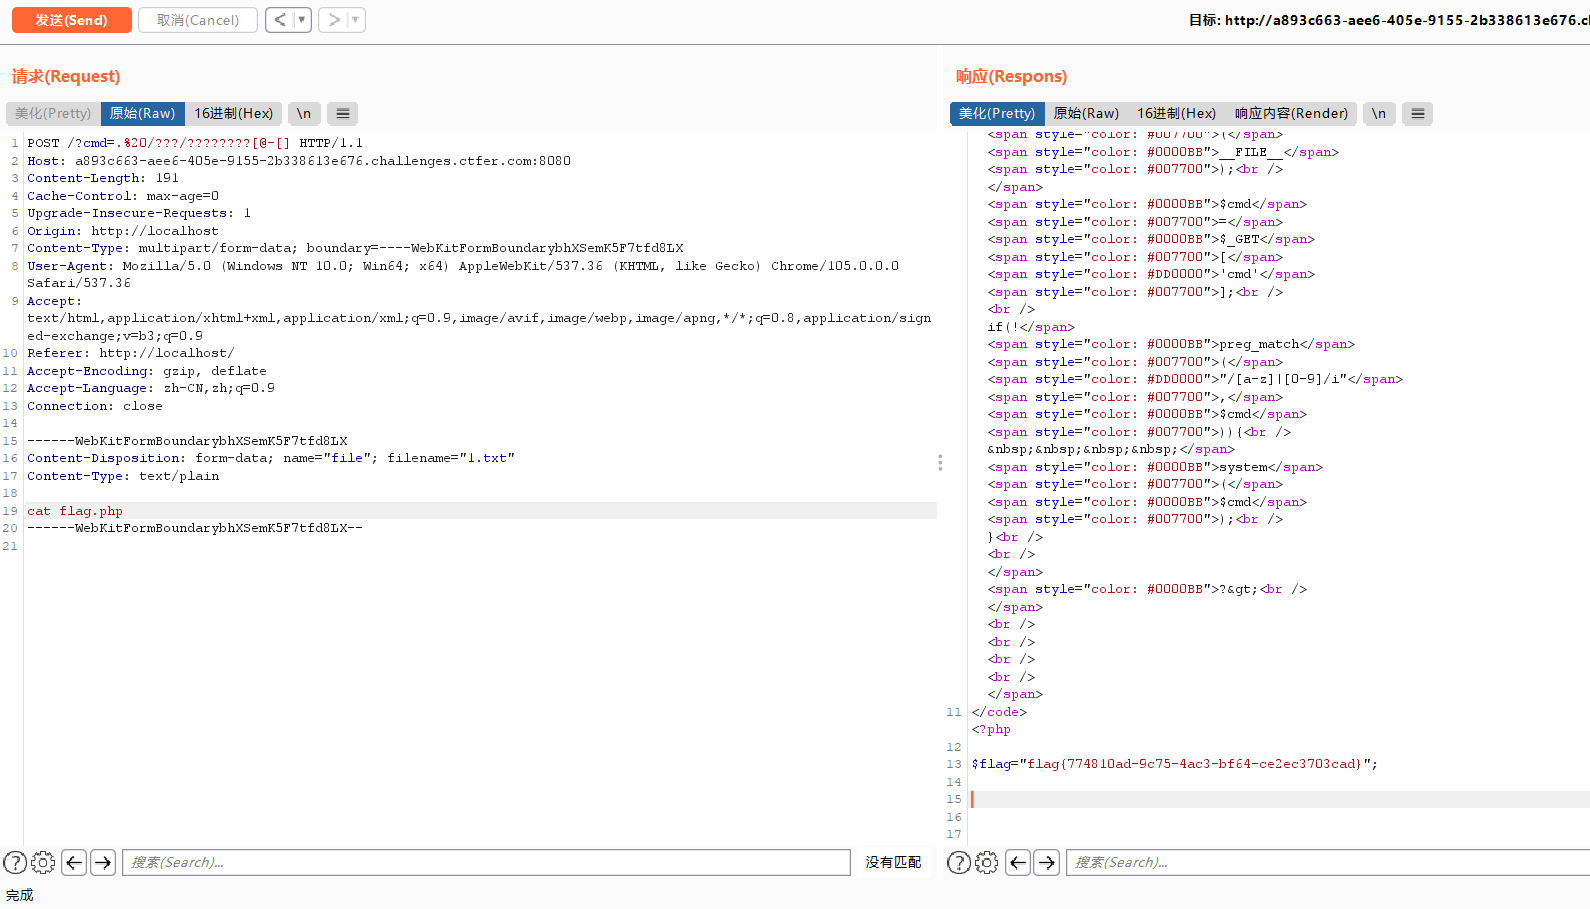Click the Connection: close header line
Viewport: 1590px width, 909px height.
95,406
